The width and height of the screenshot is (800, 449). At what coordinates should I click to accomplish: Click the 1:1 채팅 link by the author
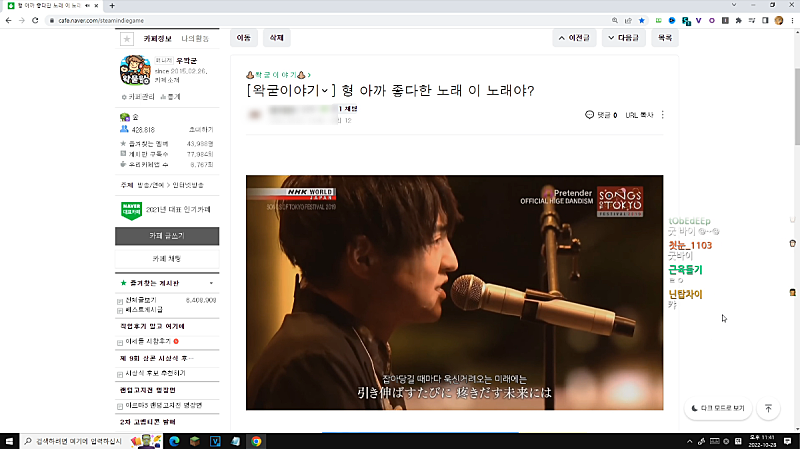(x=348, y=109)
